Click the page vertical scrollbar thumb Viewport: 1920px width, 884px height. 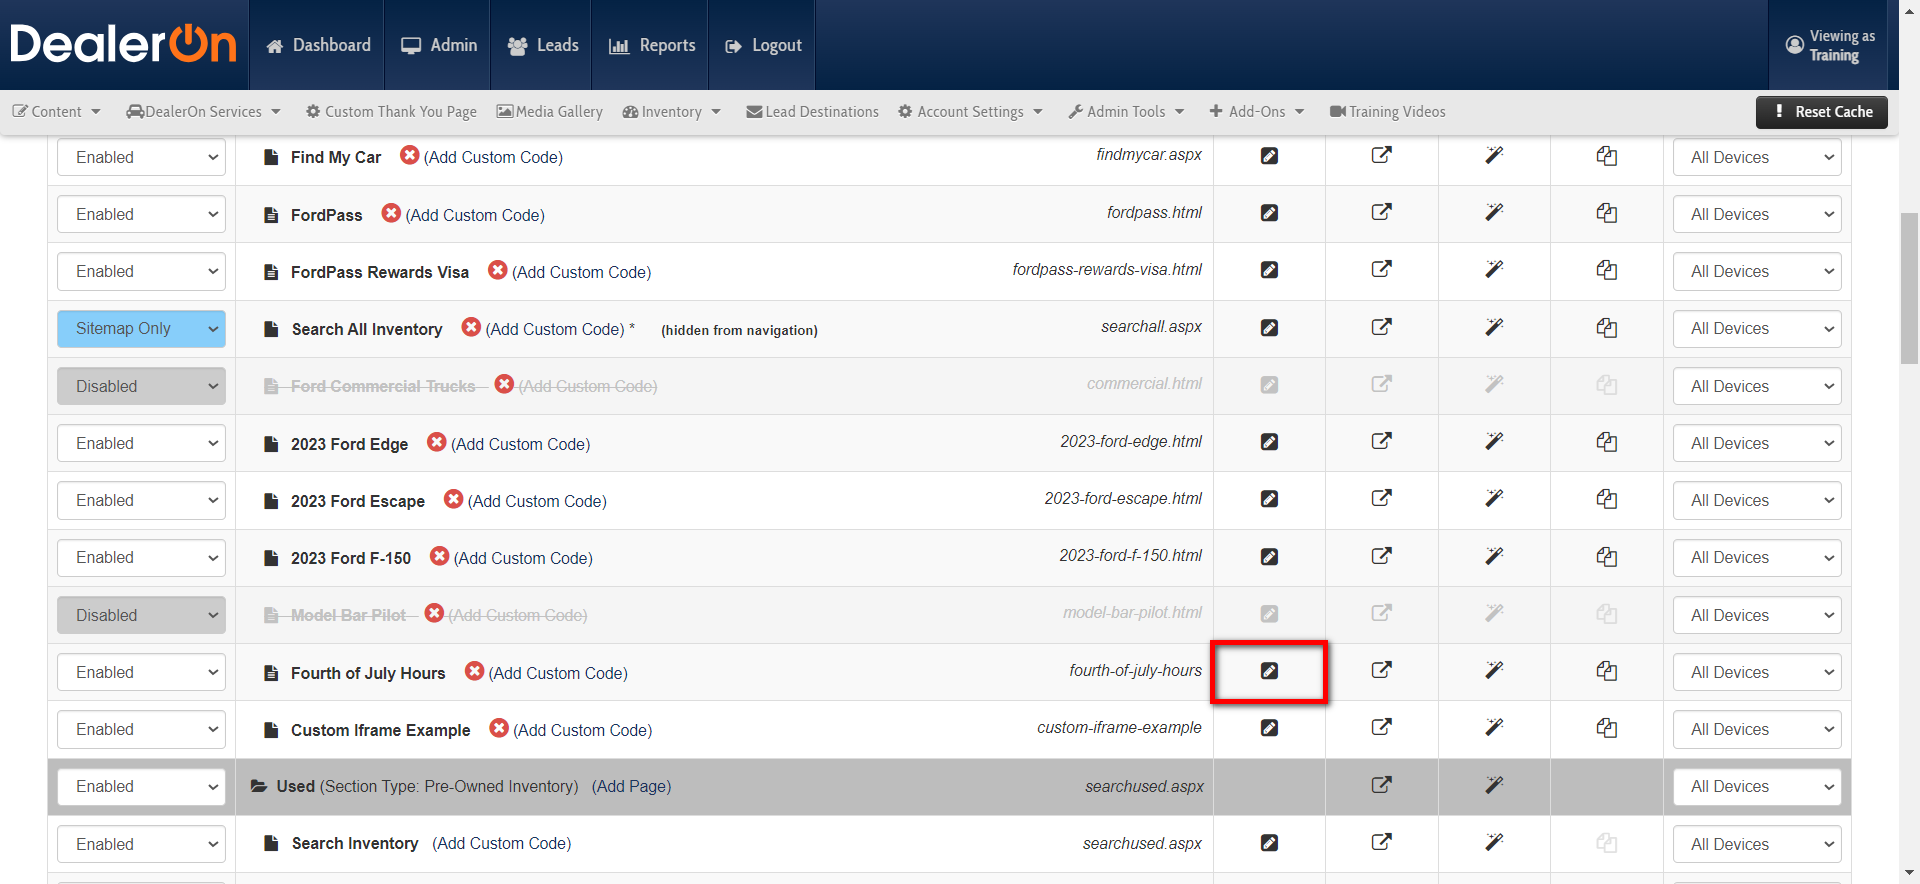click(x=1909, y=288)
